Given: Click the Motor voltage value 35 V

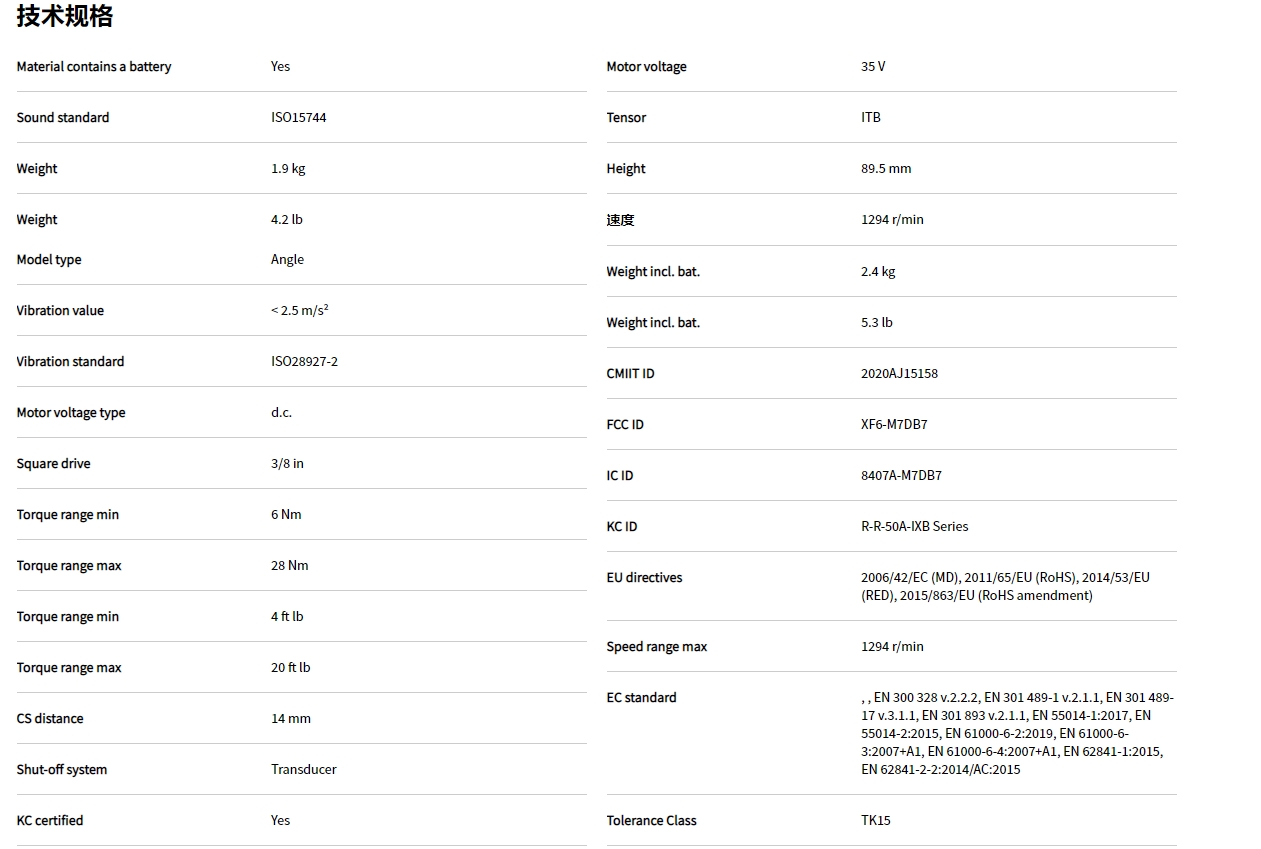Looking at the screenshot, I should (873, 67).
